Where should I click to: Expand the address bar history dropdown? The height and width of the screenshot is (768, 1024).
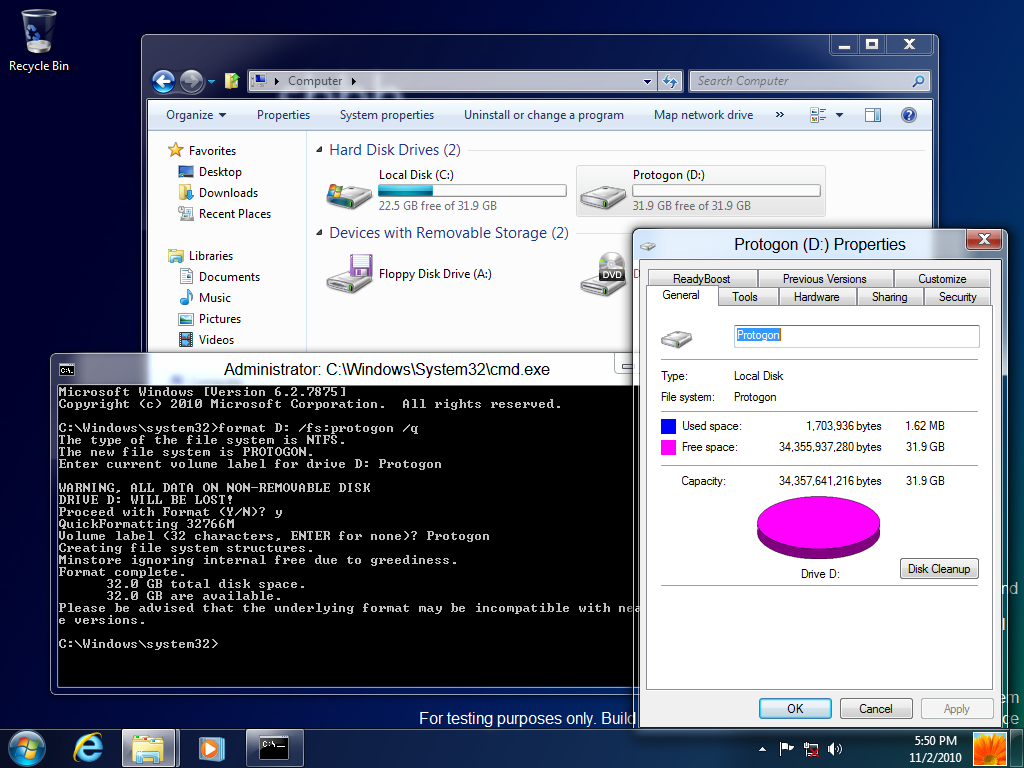click(x=647, y=82)
